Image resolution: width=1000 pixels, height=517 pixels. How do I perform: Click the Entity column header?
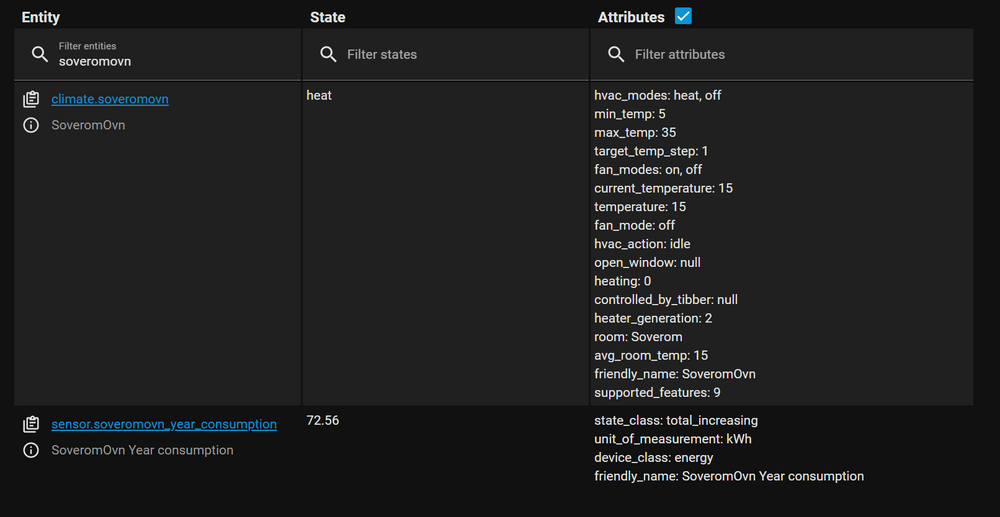tap(41, 17)
